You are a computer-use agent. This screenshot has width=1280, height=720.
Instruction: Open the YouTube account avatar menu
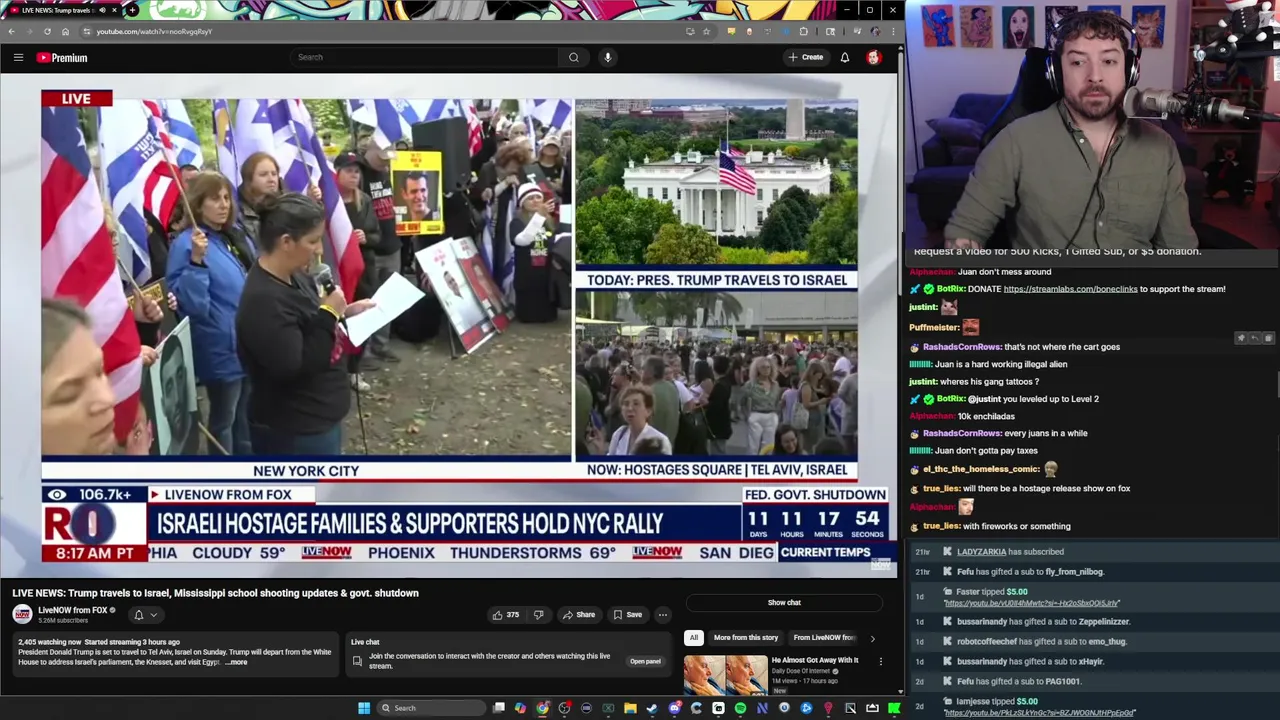tap(874, 58)
